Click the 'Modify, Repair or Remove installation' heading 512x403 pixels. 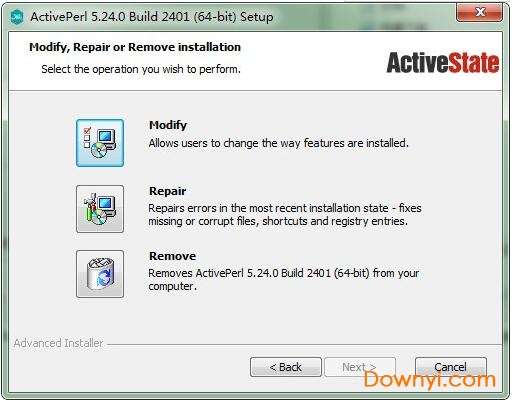pyautogui.click(x=135, y=47)
